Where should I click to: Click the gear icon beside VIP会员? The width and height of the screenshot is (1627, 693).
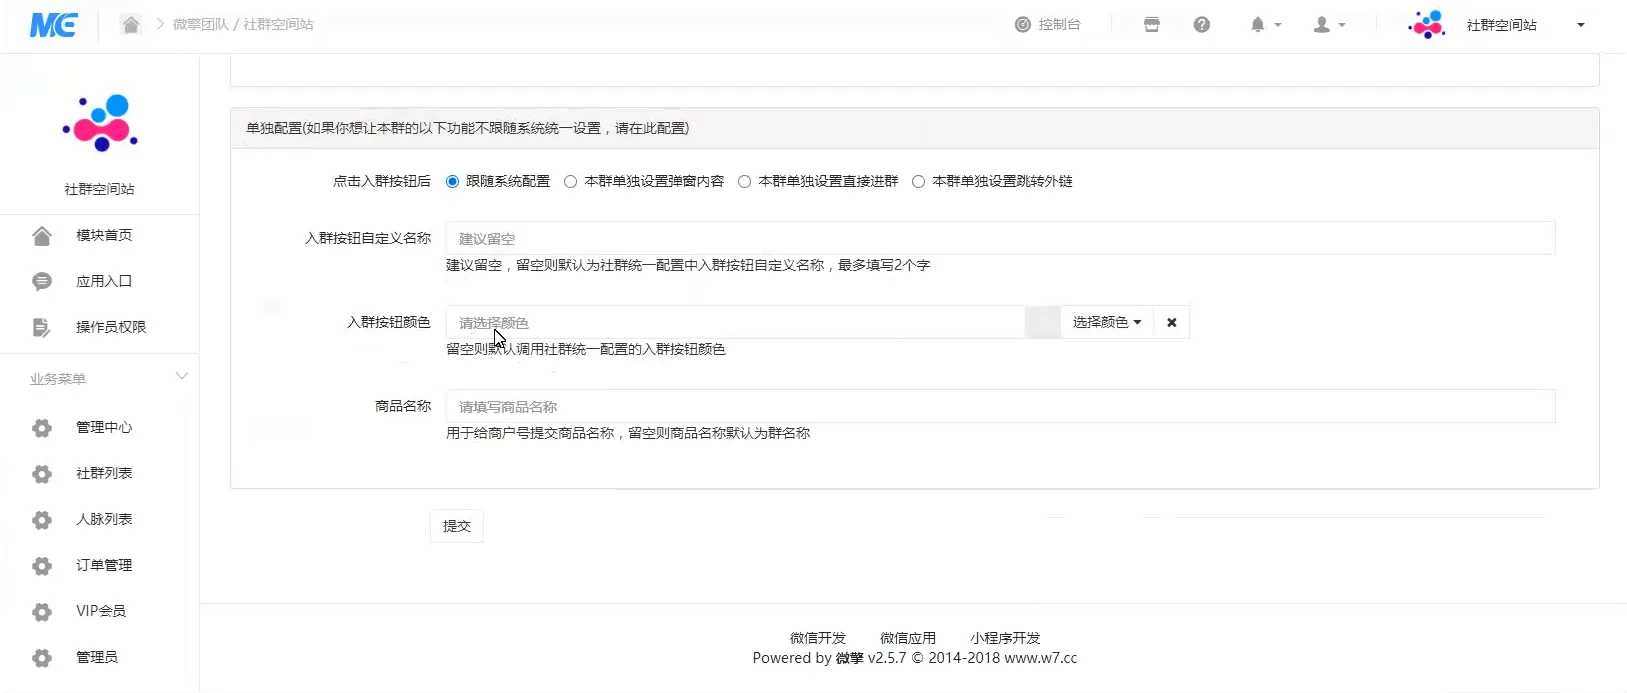pyautogui.click(x=42, y=612)
